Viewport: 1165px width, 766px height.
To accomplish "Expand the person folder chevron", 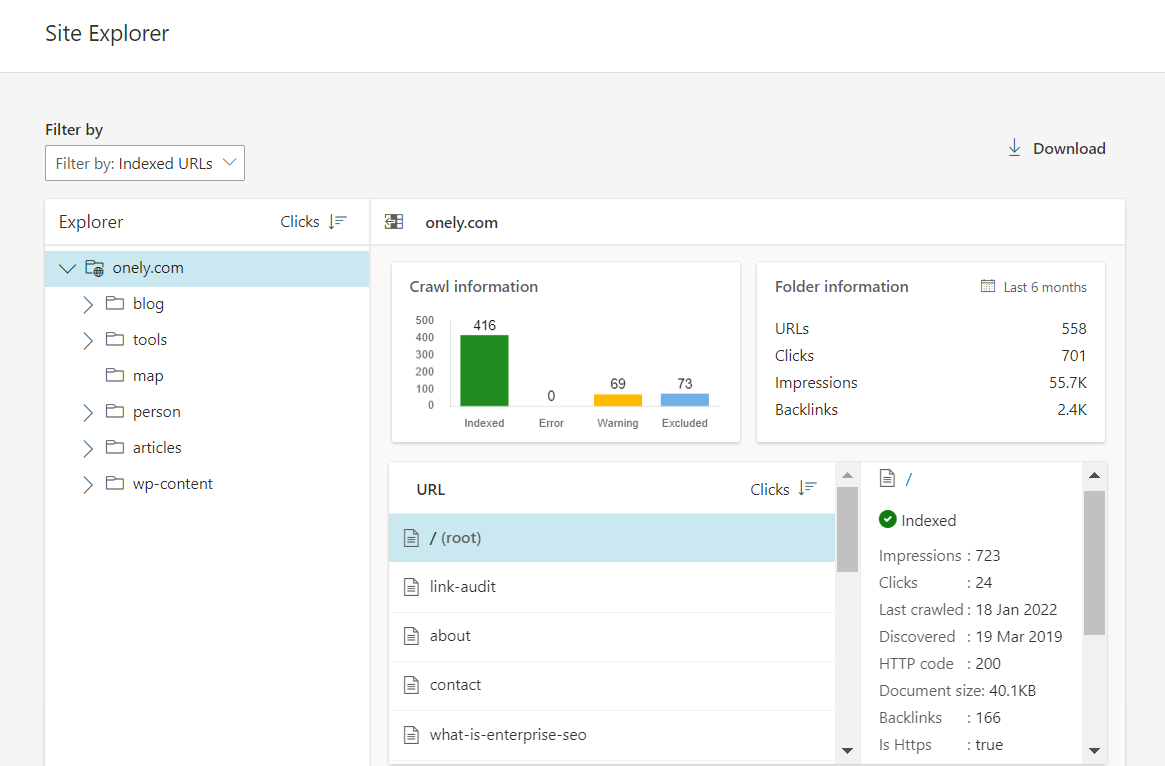I will tap(88, 411).
